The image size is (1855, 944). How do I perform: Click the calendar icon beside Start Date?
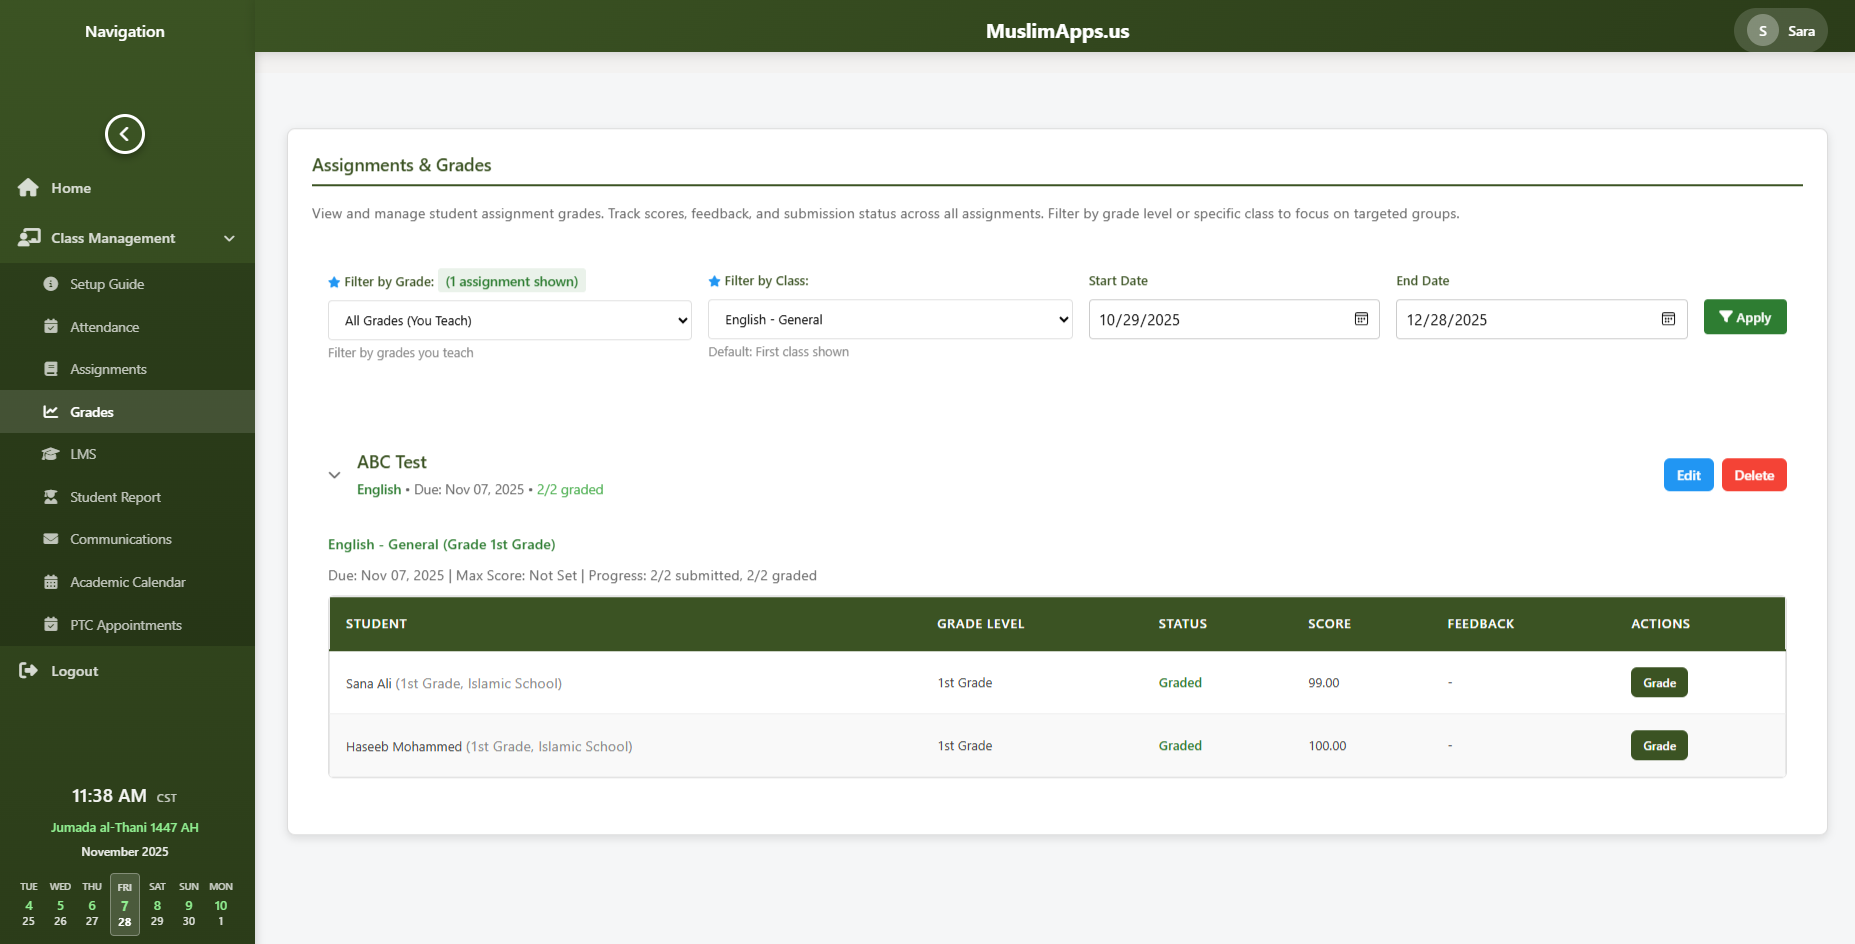point(1361,319)
